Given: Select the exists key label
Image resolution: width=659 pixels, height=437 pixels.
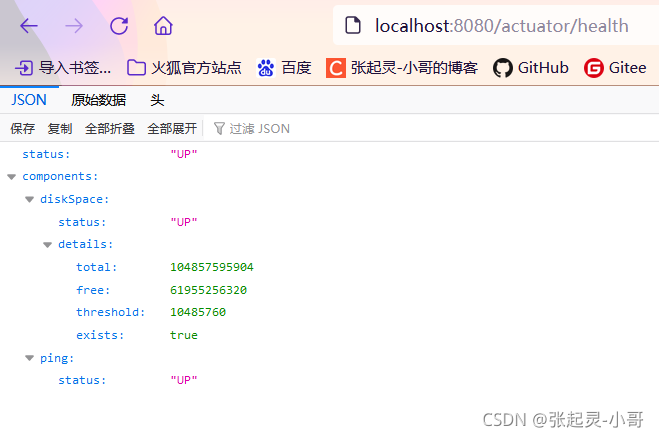Looking at the screenshot, I should [100, 335].
